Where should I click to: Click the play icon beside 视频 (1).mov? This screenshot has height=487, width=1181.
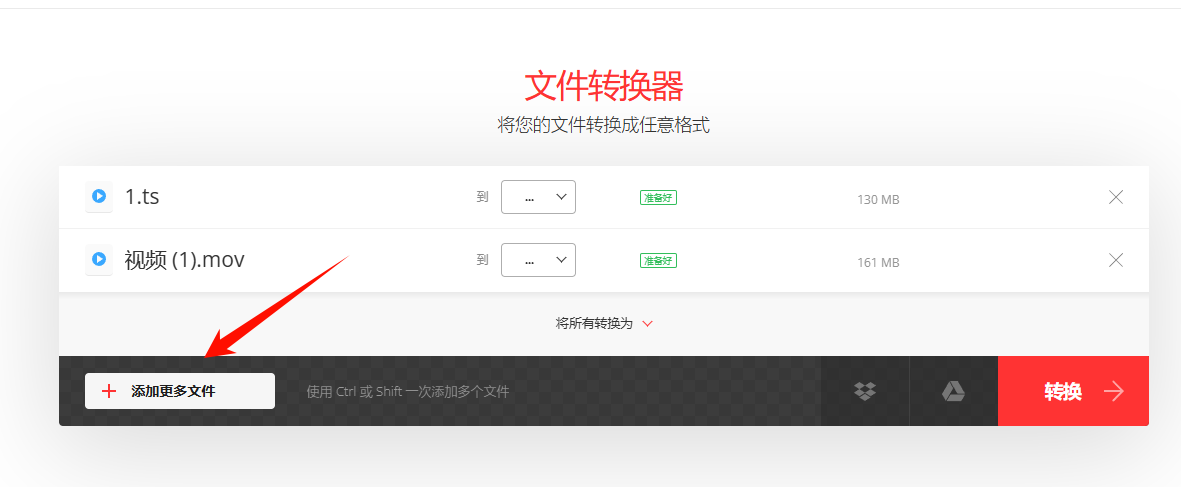99,260
